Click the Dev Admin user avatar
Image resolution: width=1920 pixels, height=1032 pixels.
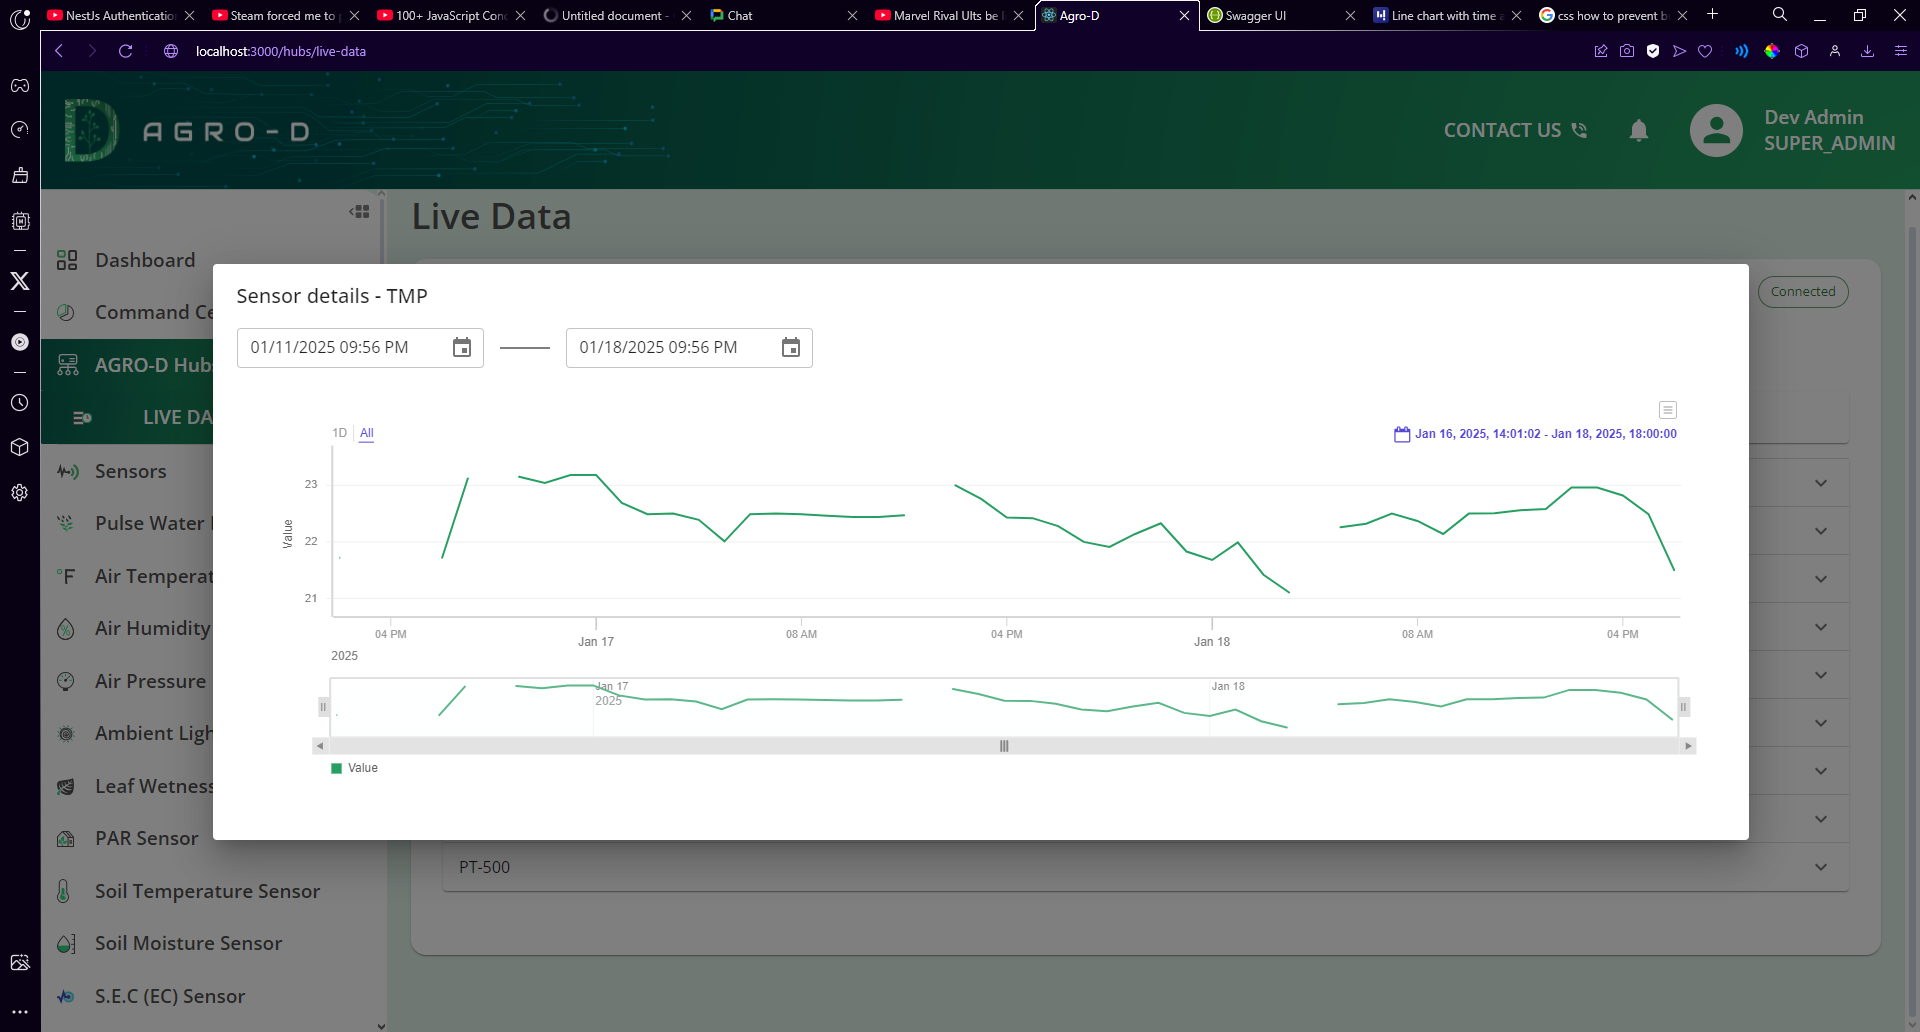1716,130
